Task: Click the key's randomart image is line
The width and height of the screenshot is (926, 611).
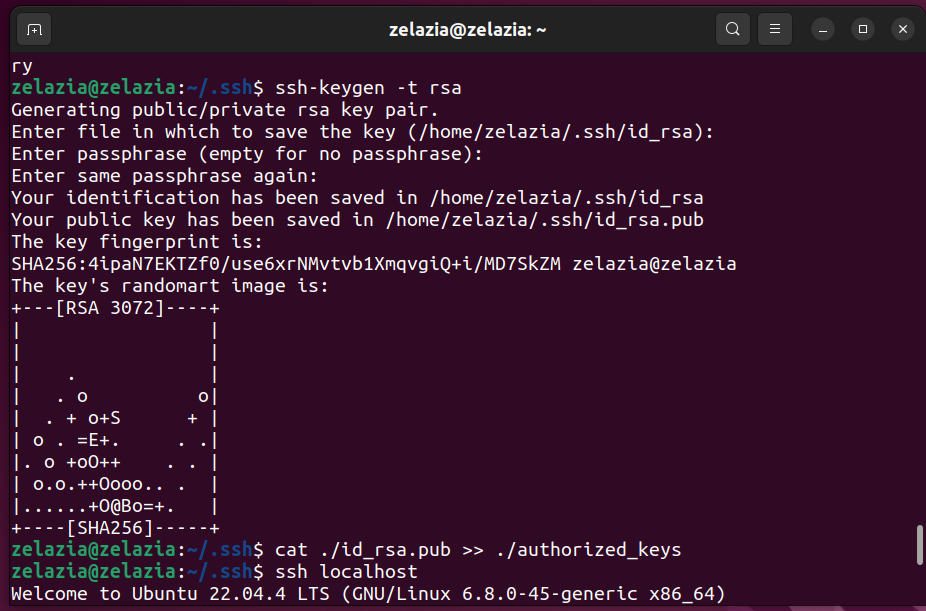Action: 169,286
